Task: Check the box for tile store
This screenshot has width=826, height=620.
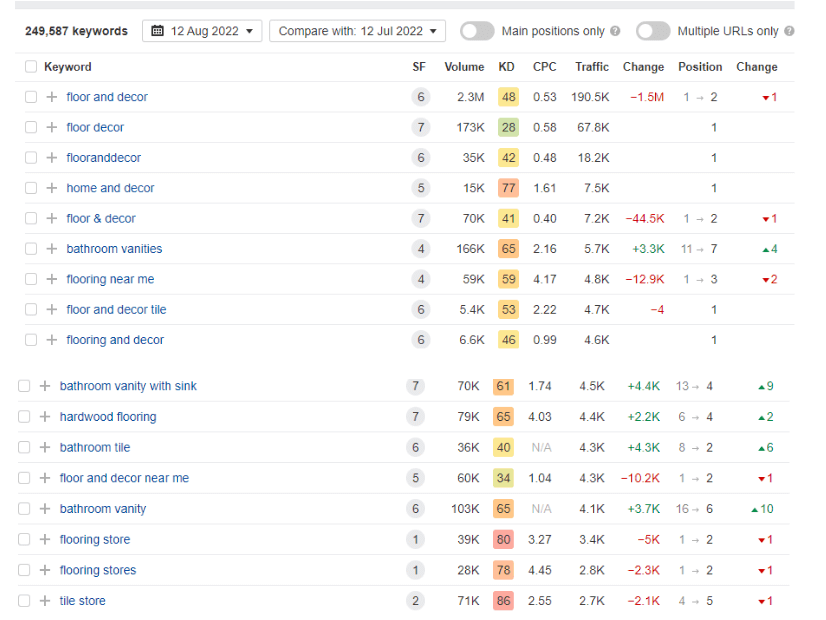Action: click(x=24, y=601)
